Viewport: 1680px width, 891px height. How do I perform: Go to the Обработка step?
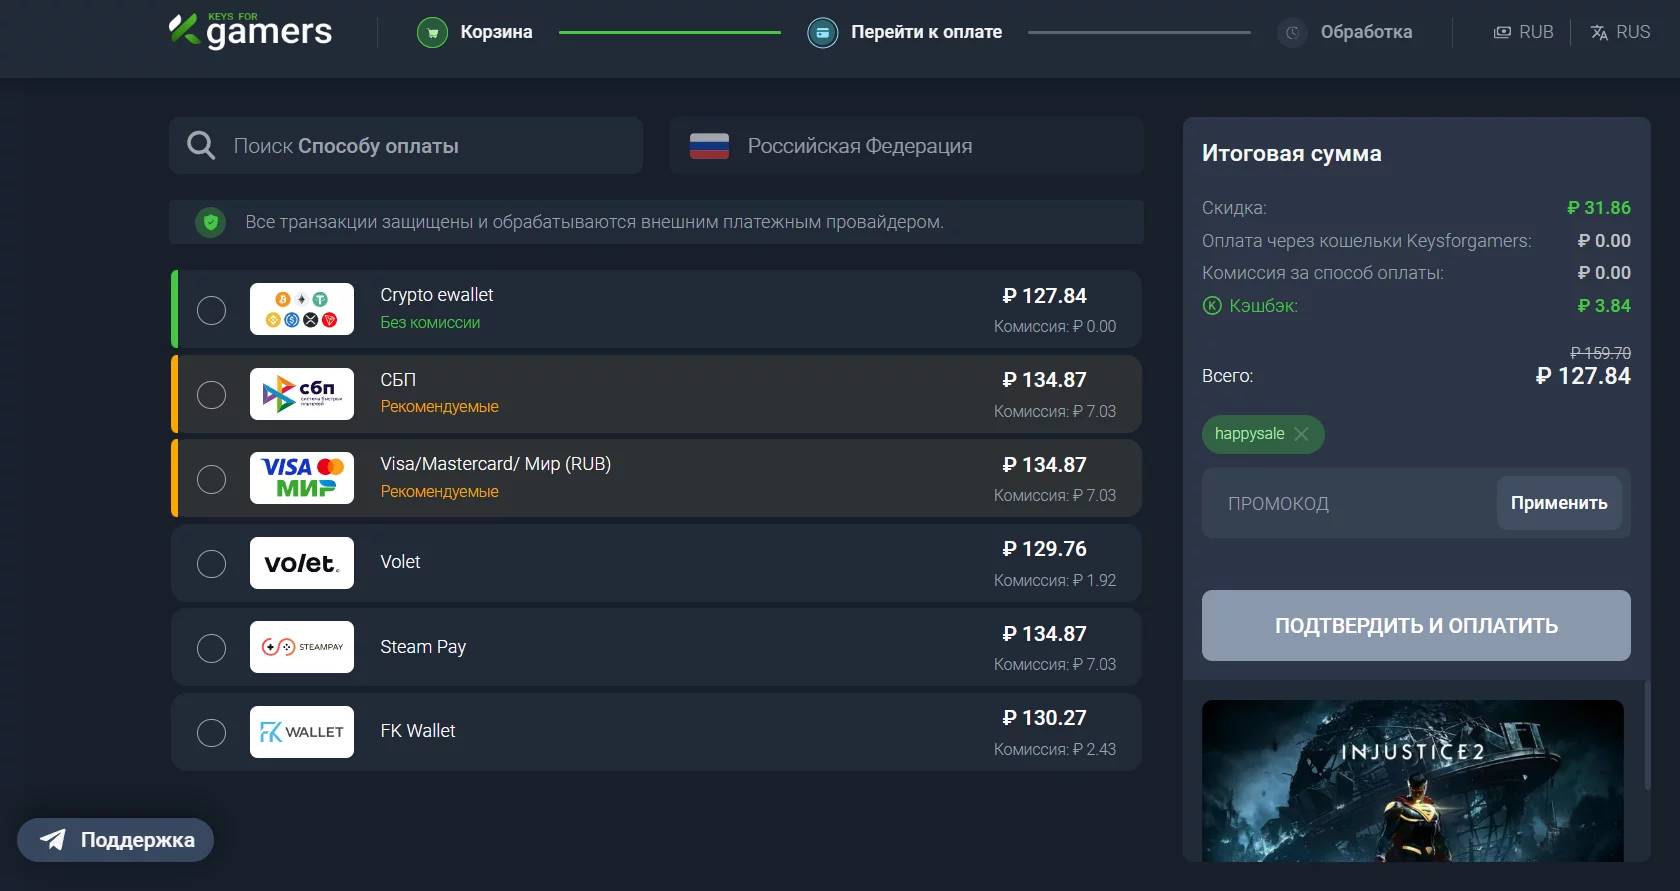[1344, 33]
